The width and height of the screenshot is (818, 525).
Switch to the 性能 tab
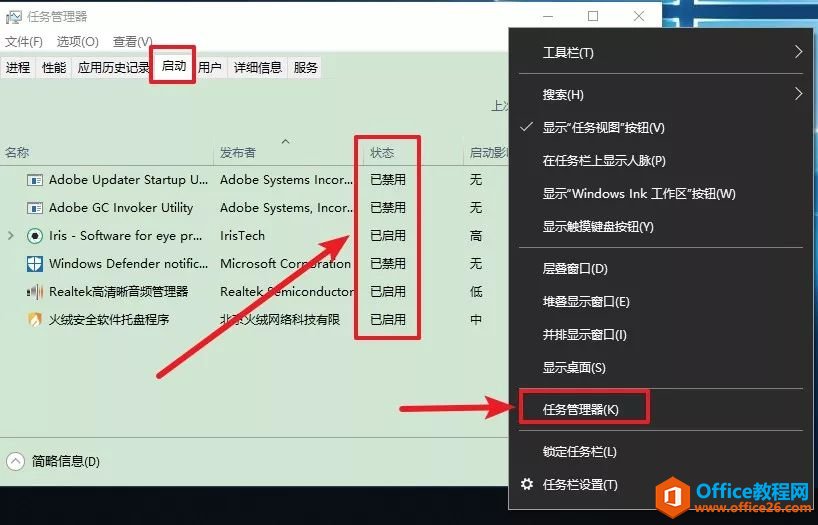54,68
